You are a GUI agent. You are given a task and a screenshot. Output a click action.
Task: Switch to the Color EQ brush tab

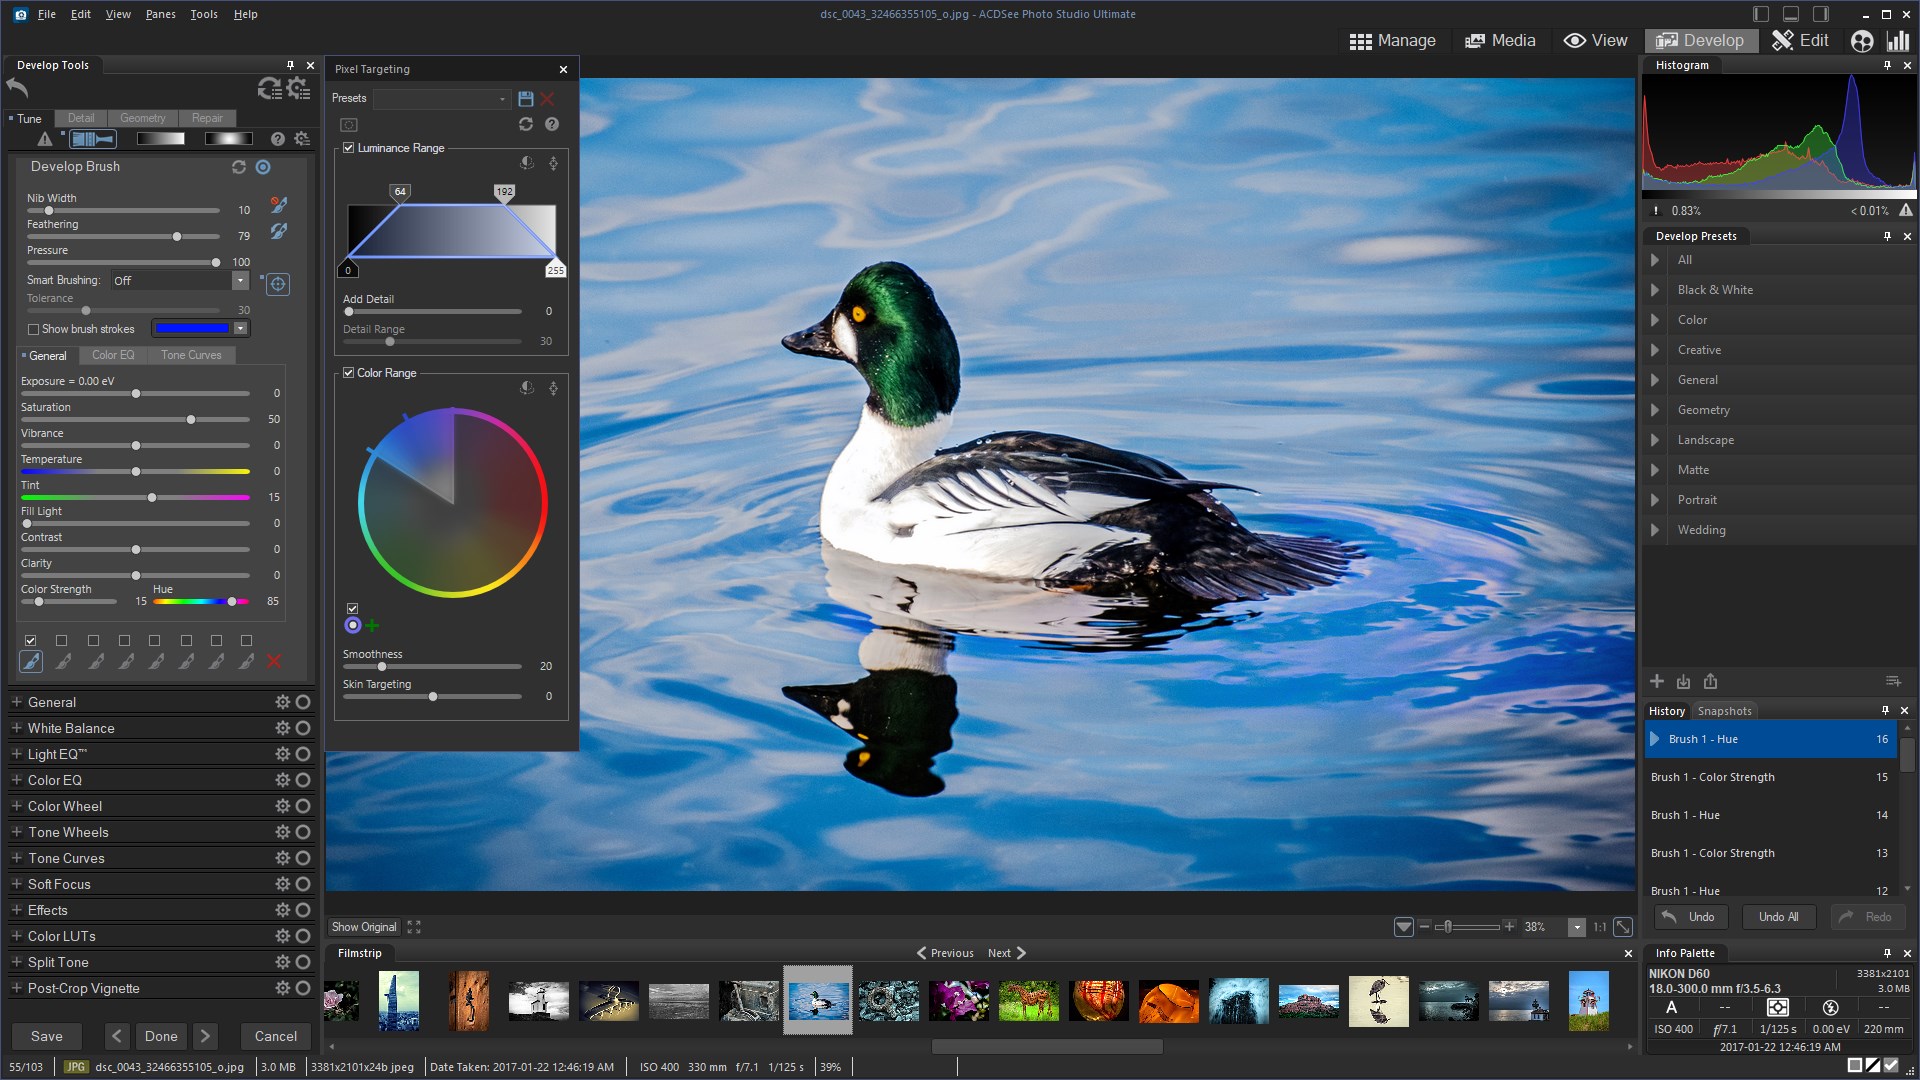pyautogui.click(x=112, y=355)
